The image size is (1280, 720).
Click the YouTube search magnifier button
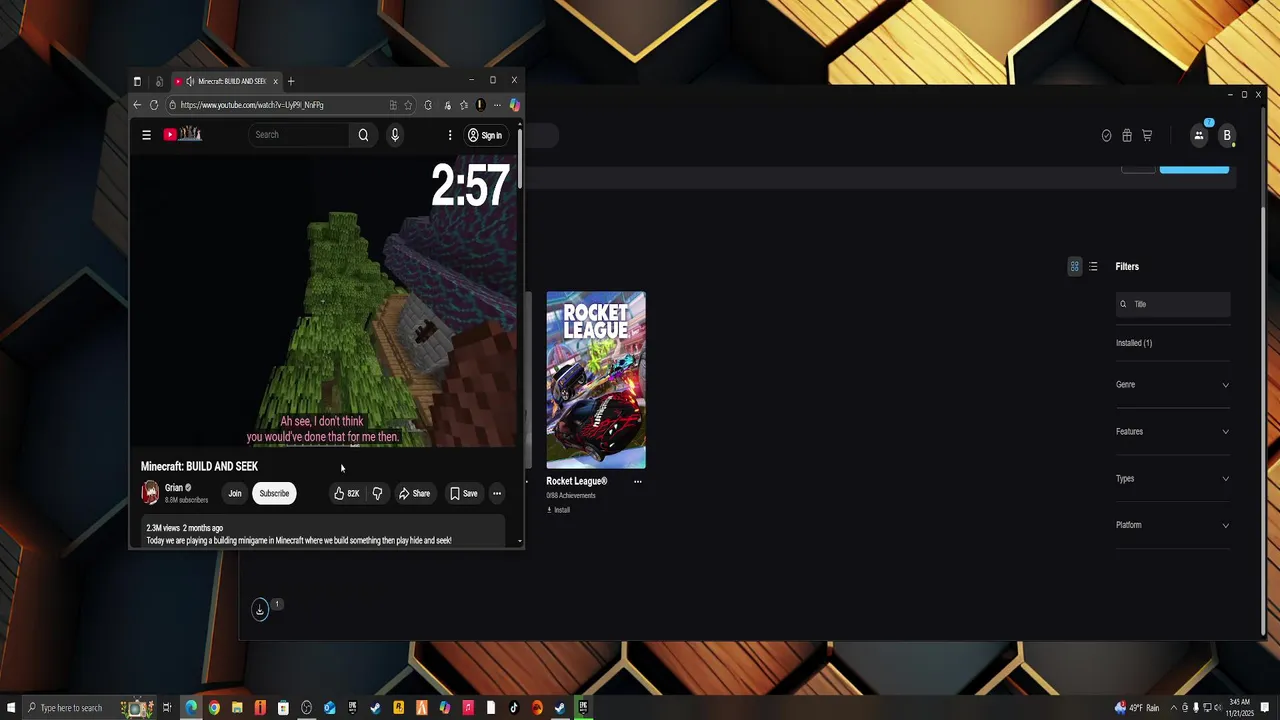(363, 135)
